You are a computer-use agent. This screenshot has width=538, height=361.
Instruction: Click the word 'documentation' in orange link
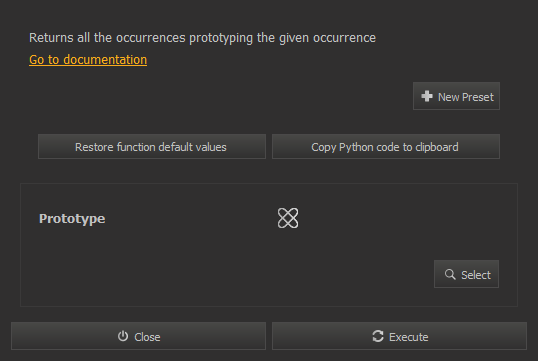(x=105, y=60)
